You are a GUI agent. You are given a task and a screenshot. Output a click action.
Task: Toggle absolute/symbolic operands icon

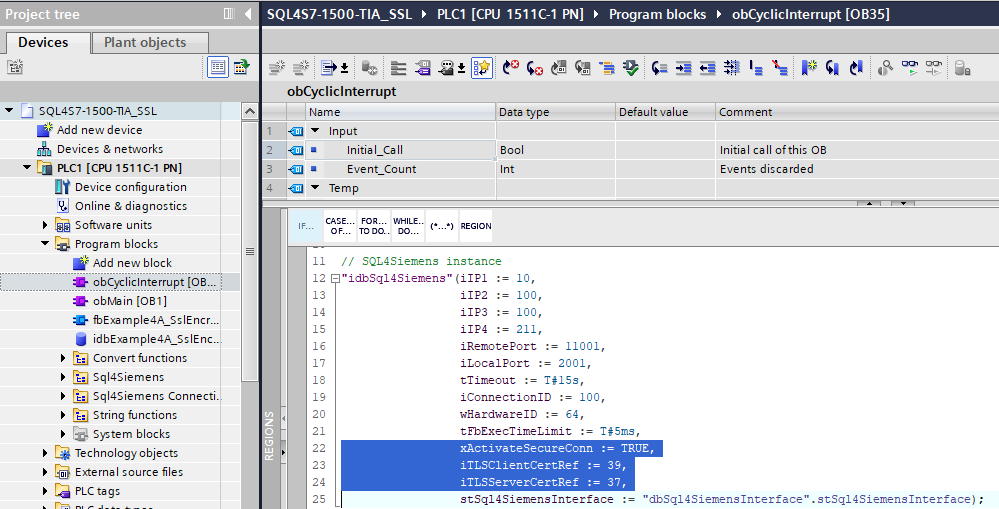(x=422, y=67)
